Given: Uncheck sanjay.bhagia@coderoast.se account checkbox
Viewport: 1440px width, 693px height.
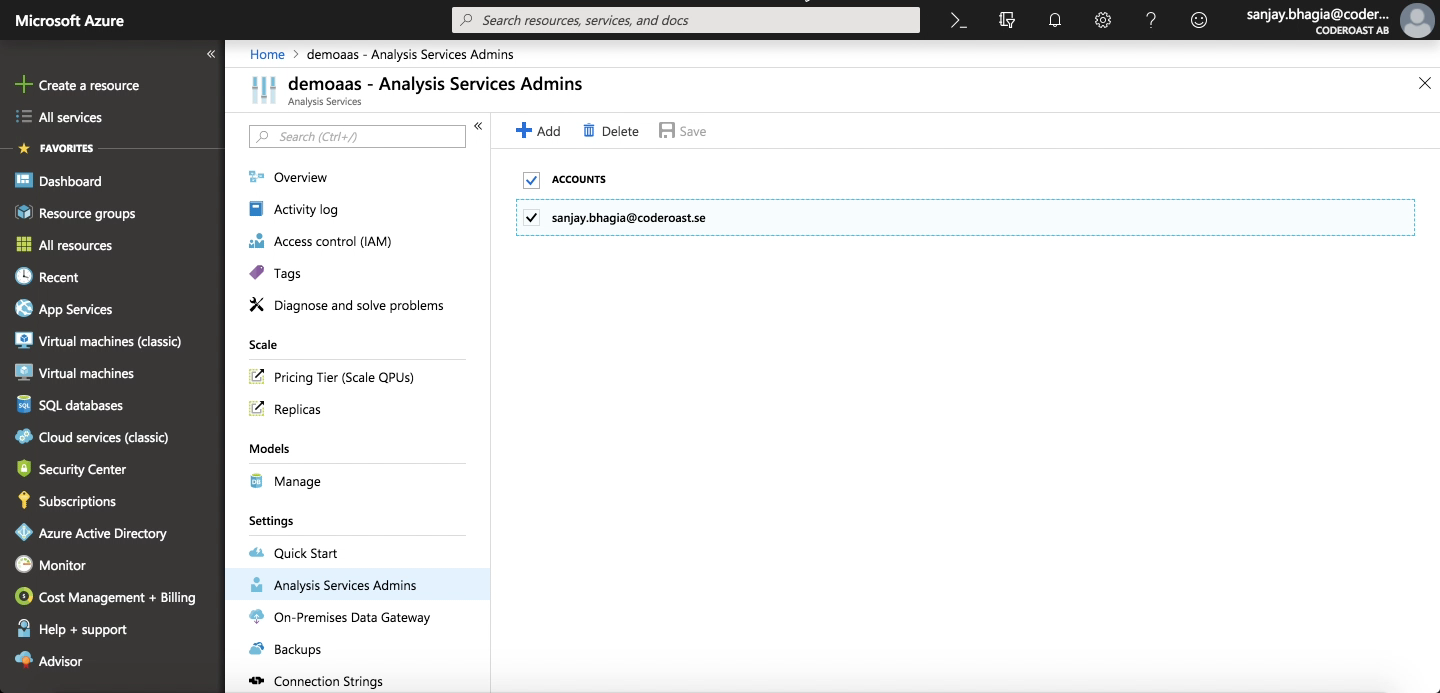Looking at the screenshot, I should 532,218.
